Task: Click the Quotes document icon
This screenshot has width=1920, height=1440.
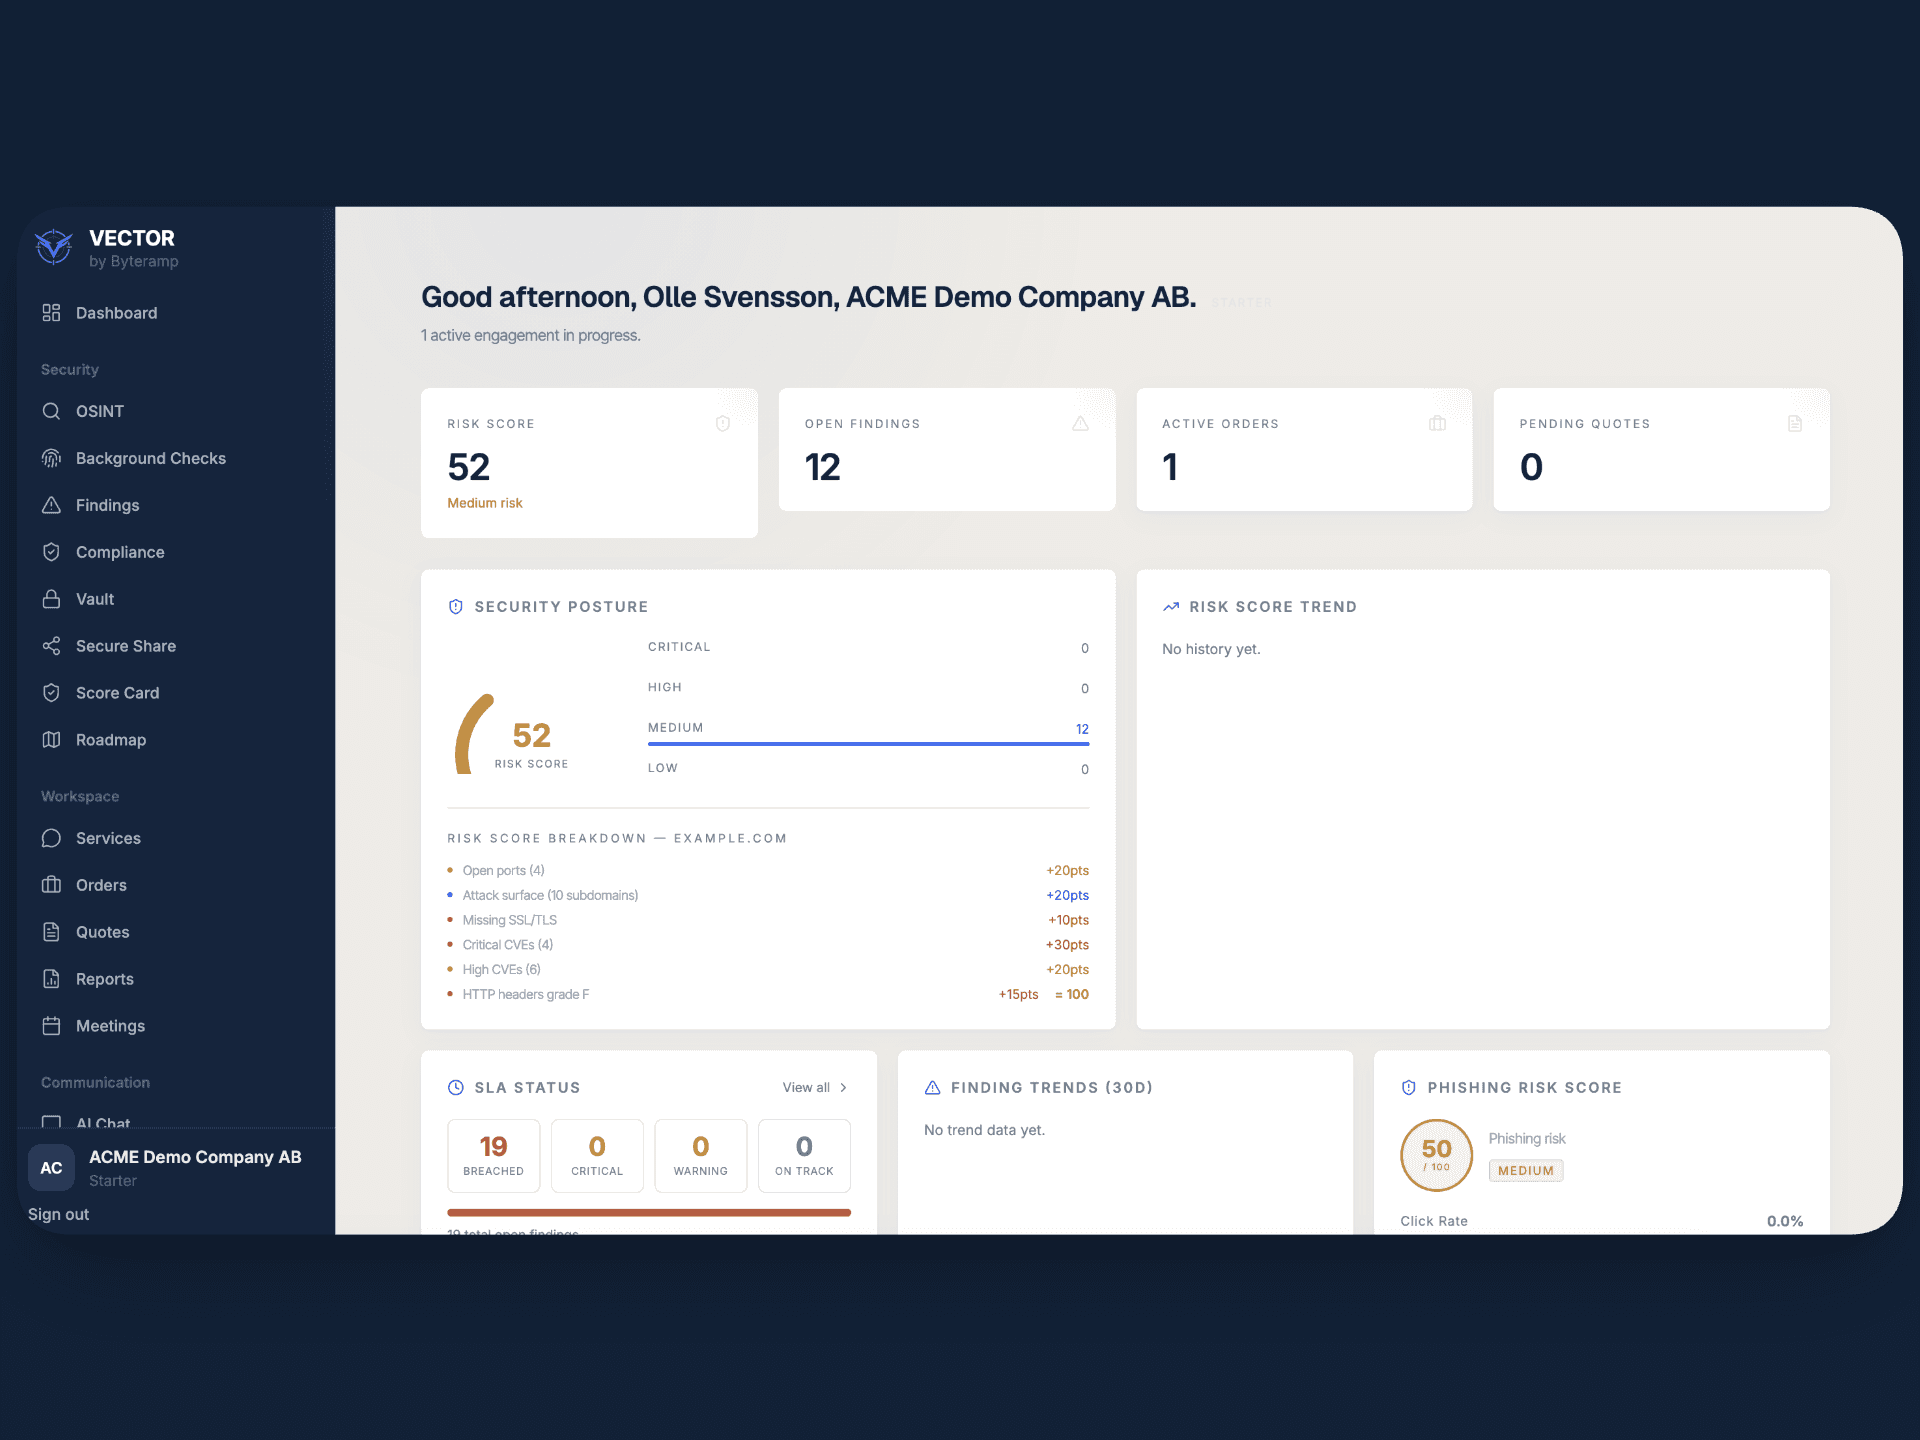Action: coord(51,932)
